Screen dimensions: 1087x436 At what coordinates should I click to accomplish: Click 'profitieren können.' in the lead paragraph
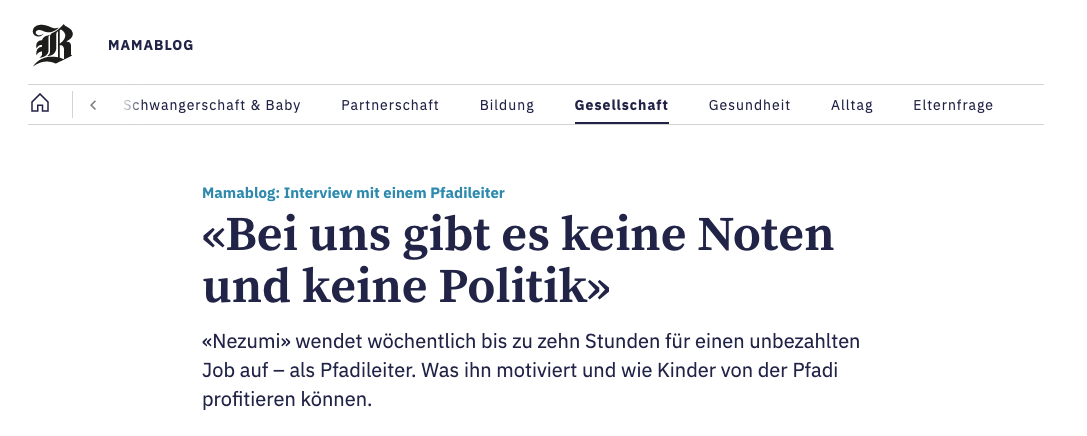287,400
